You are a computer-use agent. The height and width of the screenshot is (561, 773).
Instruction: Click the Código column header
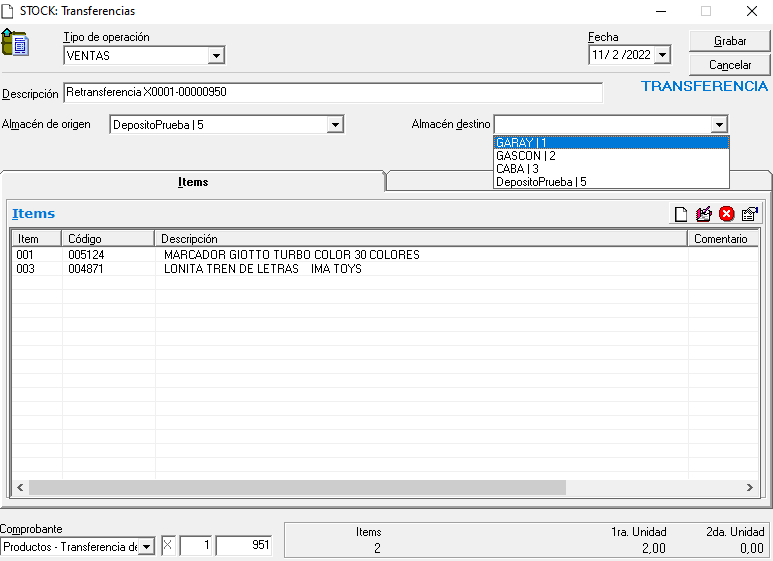point(85,239)
